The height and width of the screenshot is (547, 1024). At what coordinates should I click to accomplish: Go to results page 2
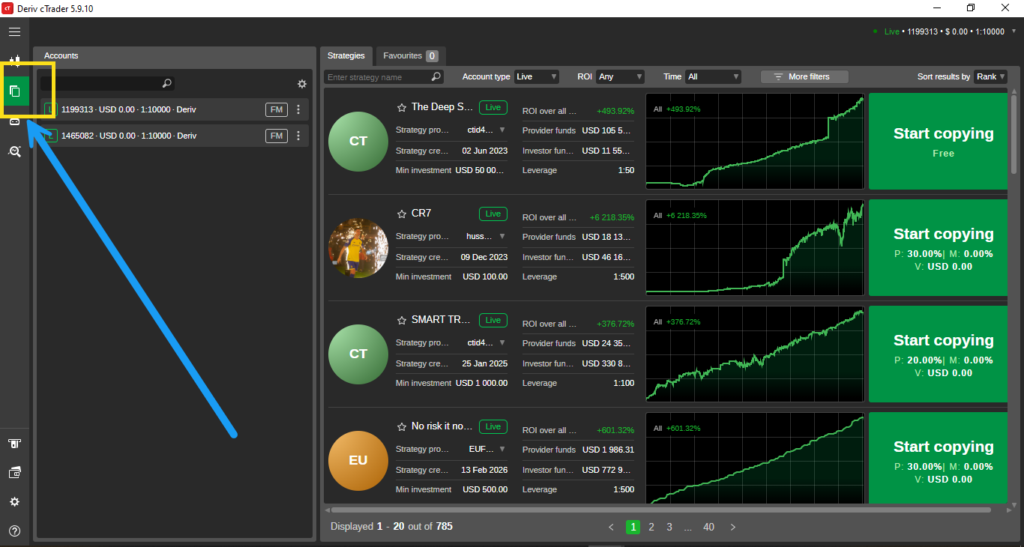pyautogui.click(x=651, y=527)
